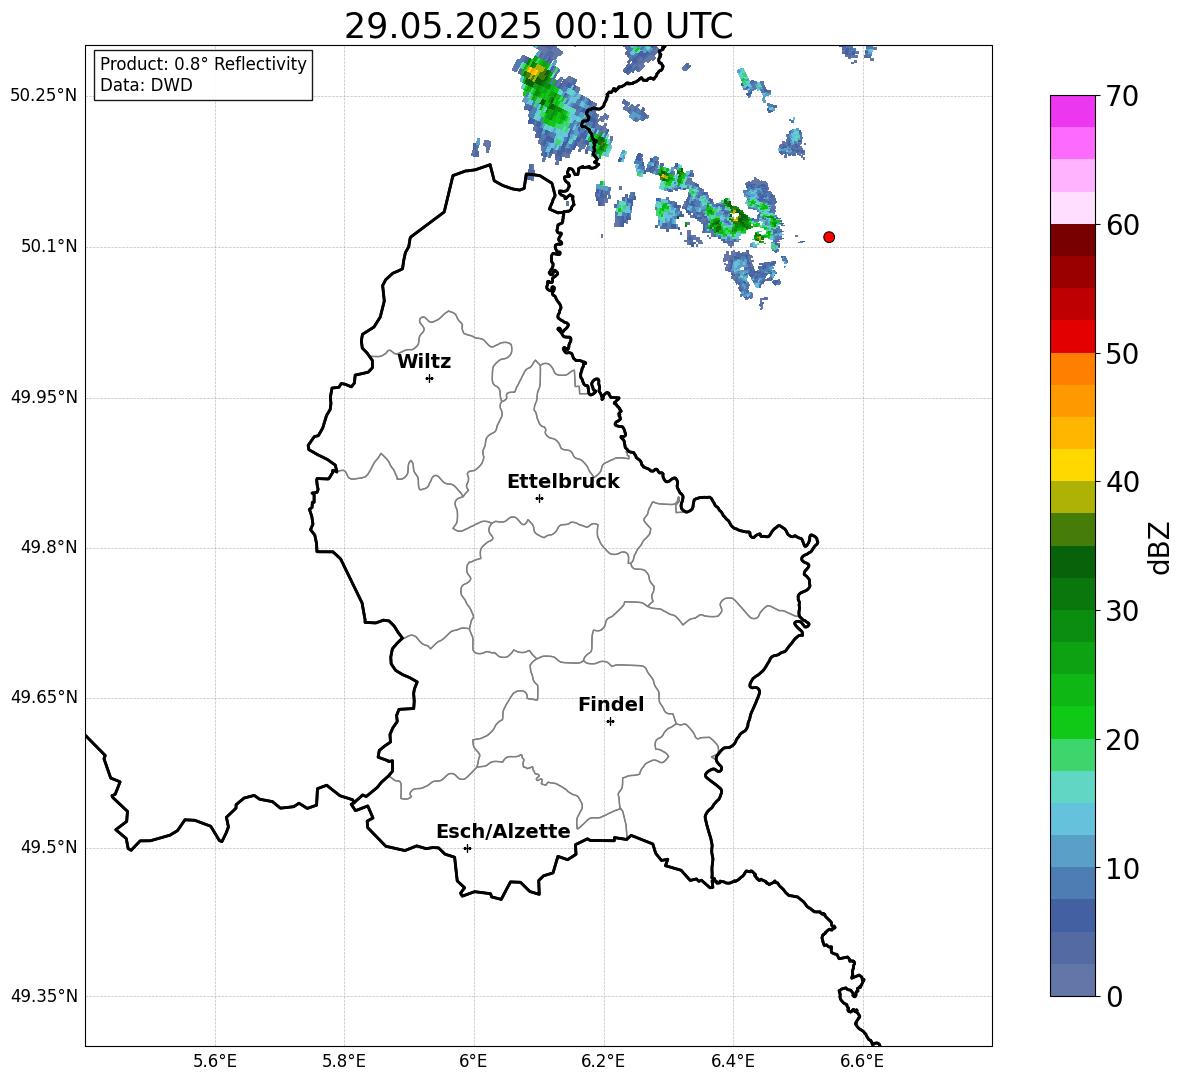Click the 50 tick on colorbar
The height and width of the screenshot is (1081, 1184).
pyautogui.click(x=1122, y=353)
